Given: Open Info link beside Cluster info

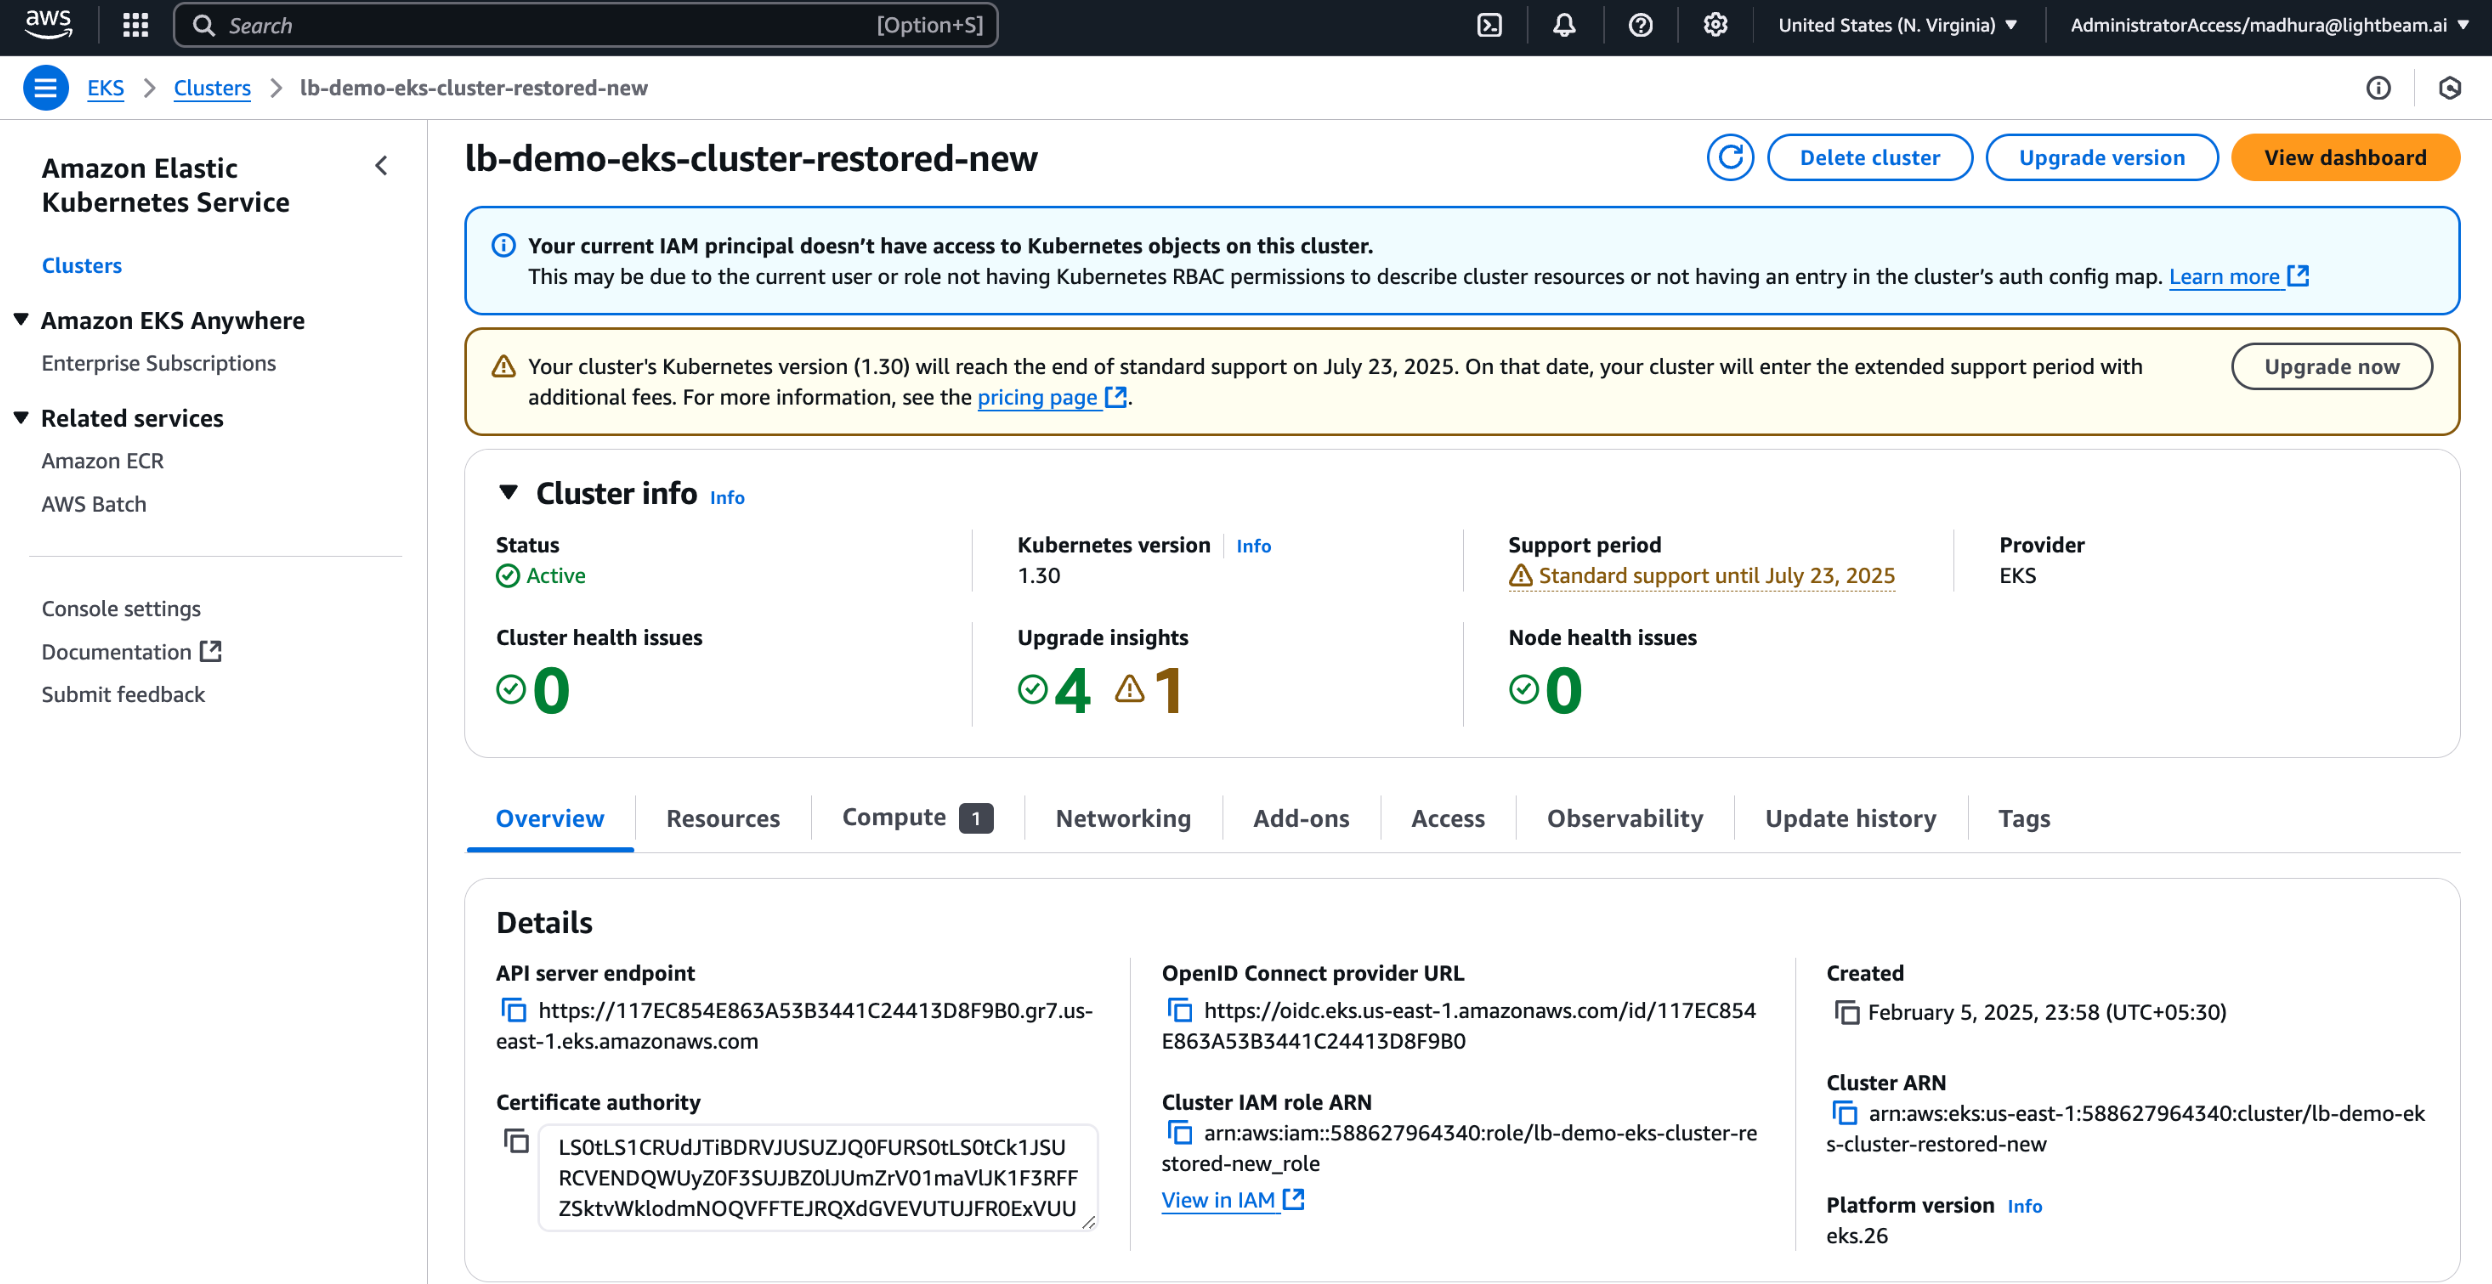Looking at the screenshot, I should click(x=727, y=497).
